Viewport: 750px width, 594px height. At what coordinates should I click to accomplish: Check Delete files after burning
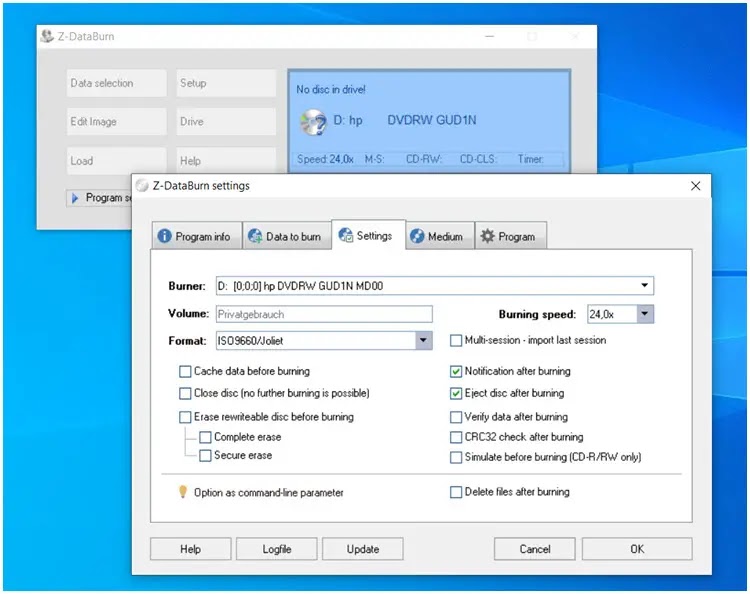click(x=456, y=492)
